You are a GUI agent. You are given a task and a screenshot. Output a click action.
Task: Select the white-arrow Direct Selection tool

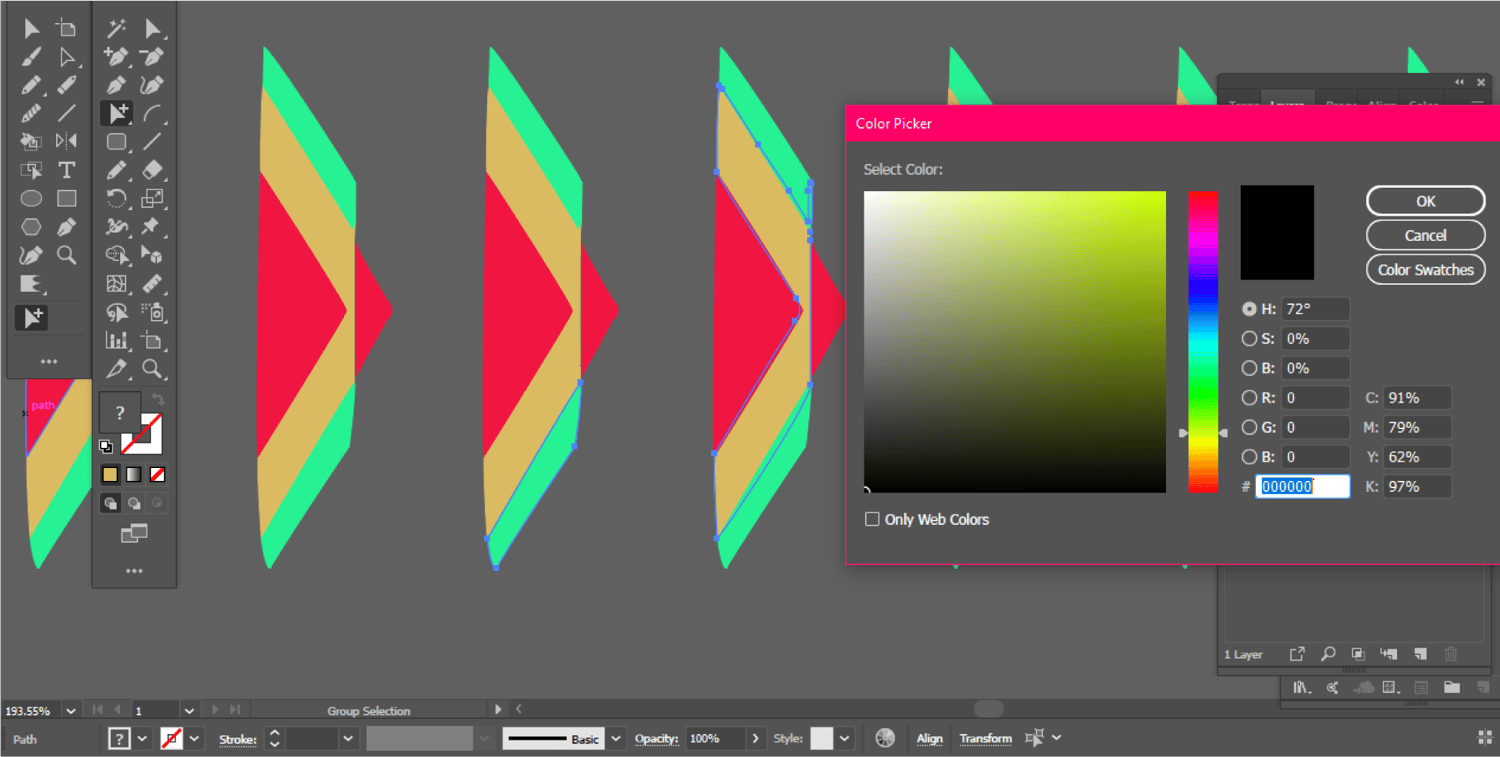[67, 57]
